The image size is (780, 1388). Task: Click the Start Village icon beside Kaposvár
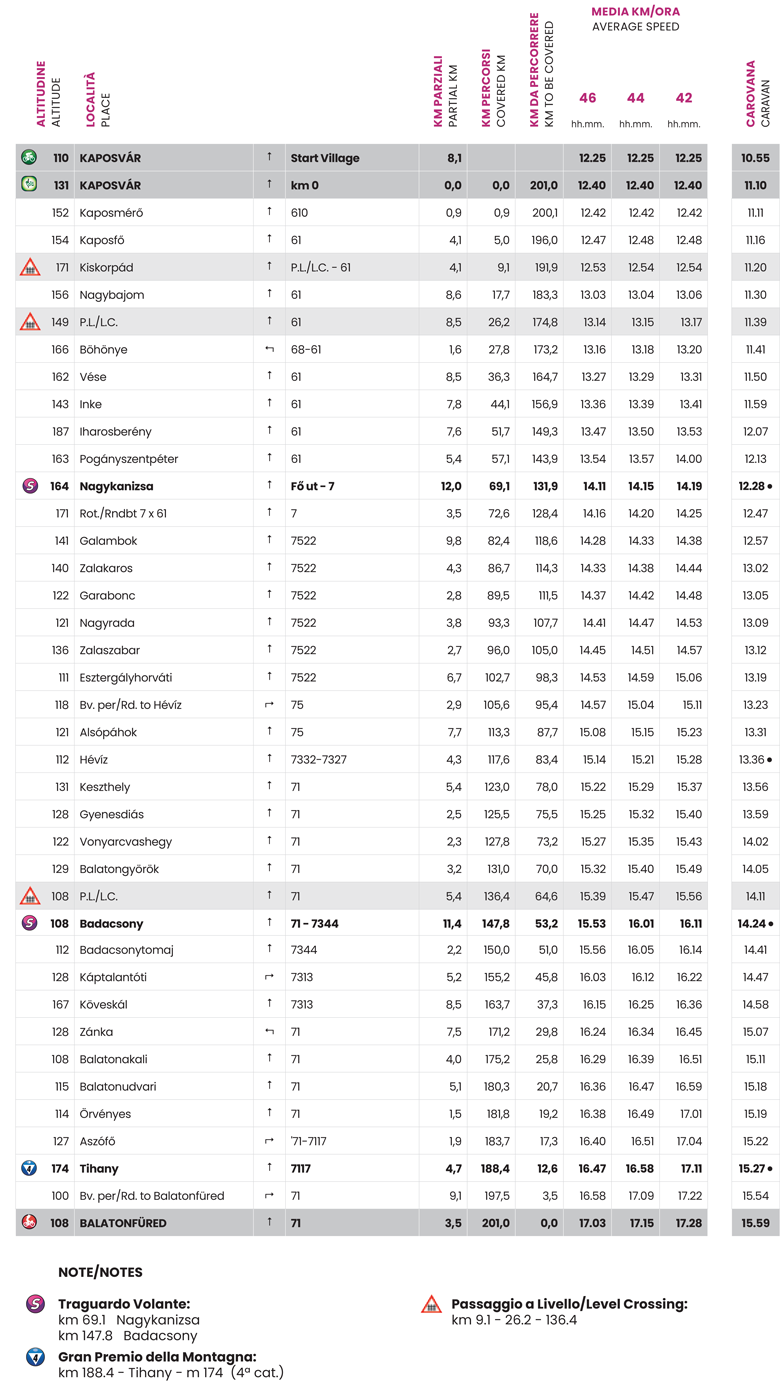click(29, 158)
